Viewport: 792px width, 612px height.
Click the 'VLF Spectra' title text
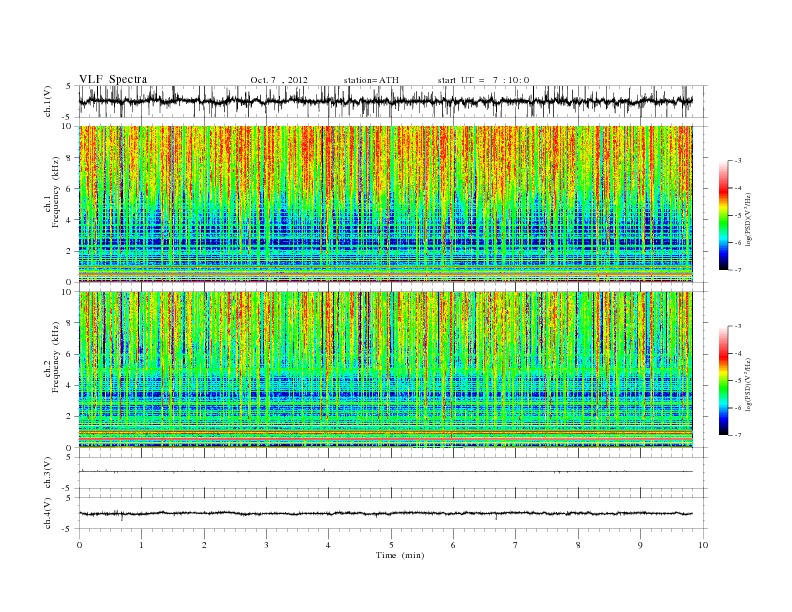coord(113,79)
